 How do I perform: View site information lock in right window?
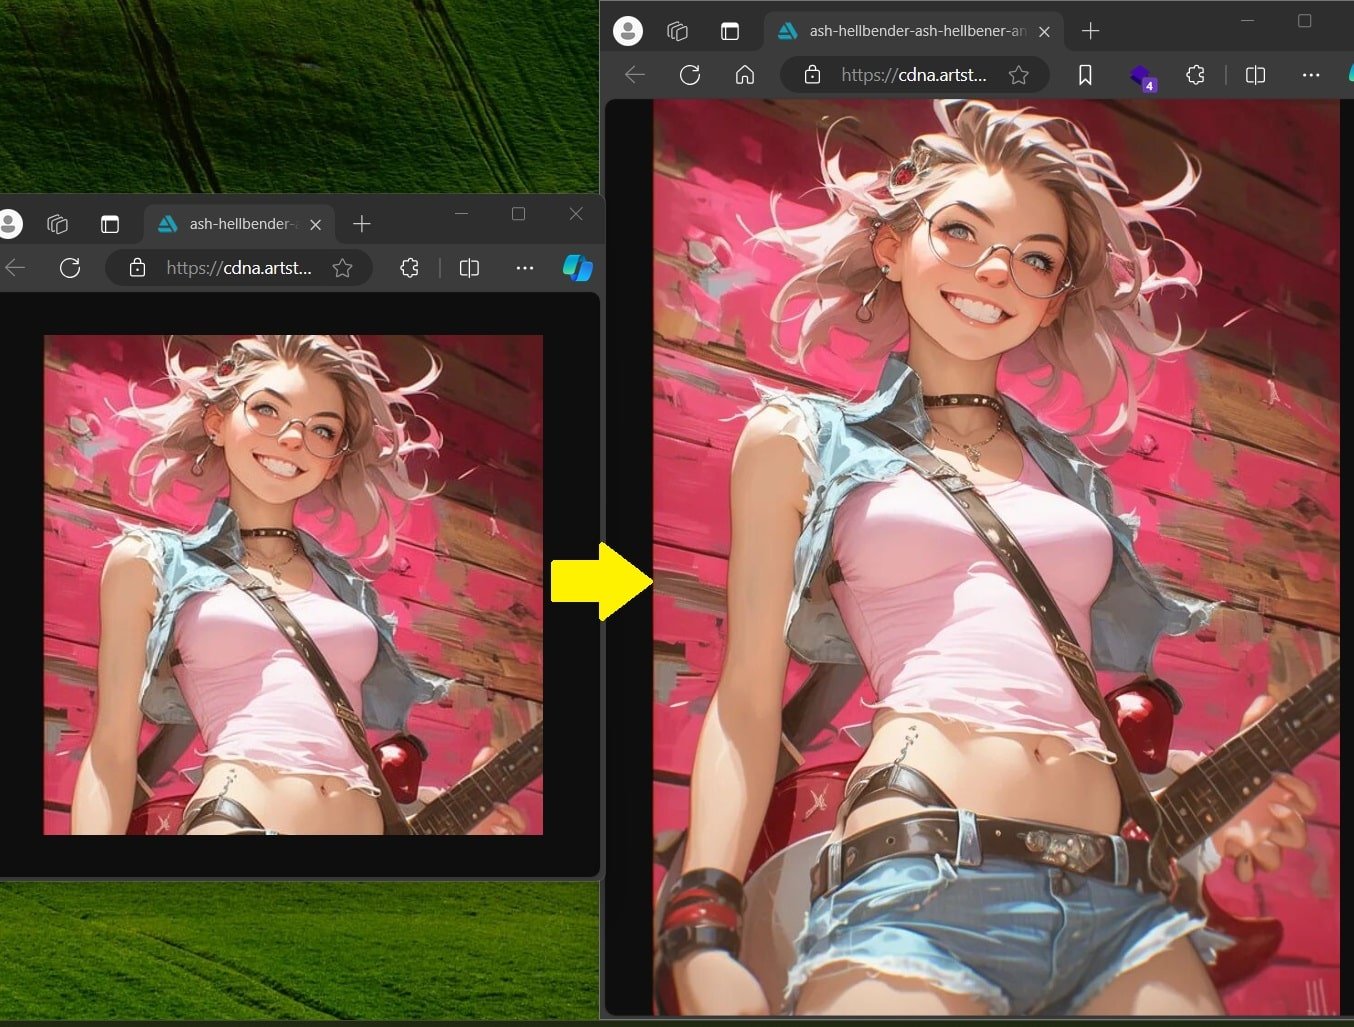click(x=812, y=75)
